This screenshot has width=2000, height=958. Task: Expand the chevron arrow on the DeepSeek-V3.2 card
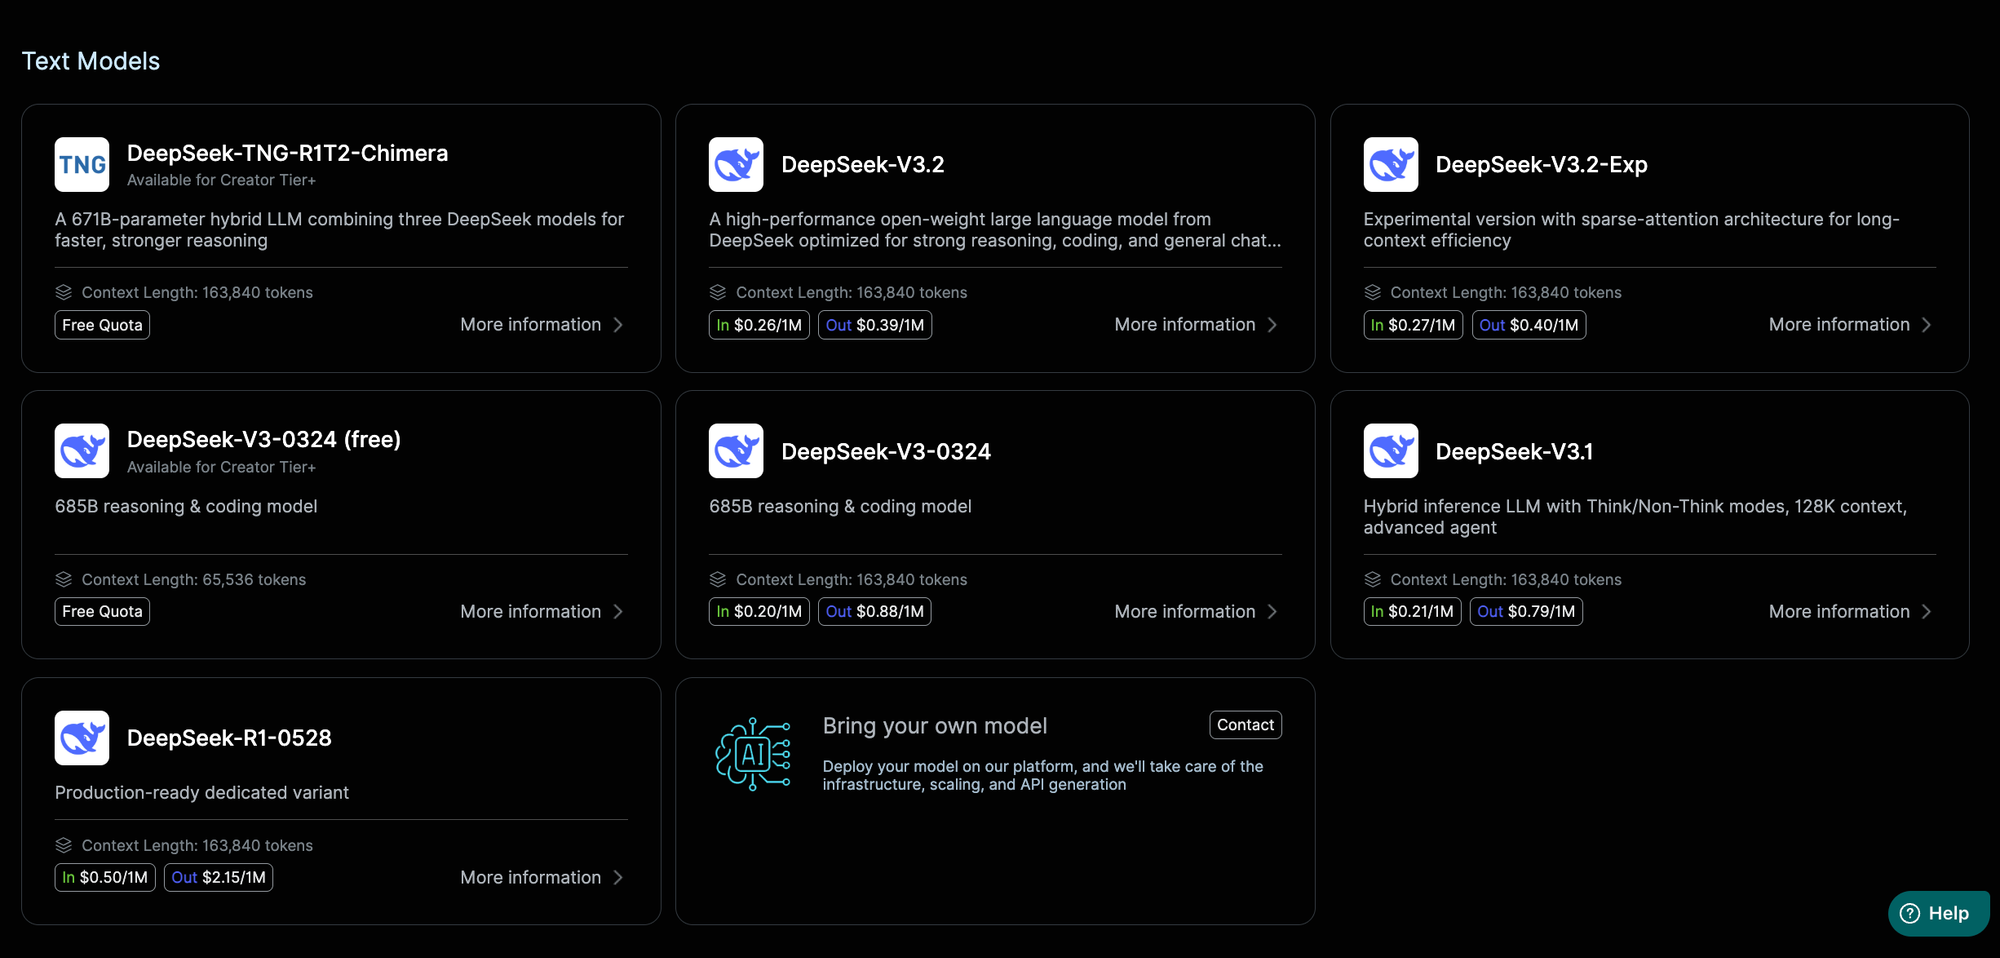[x=1272, y=325]
